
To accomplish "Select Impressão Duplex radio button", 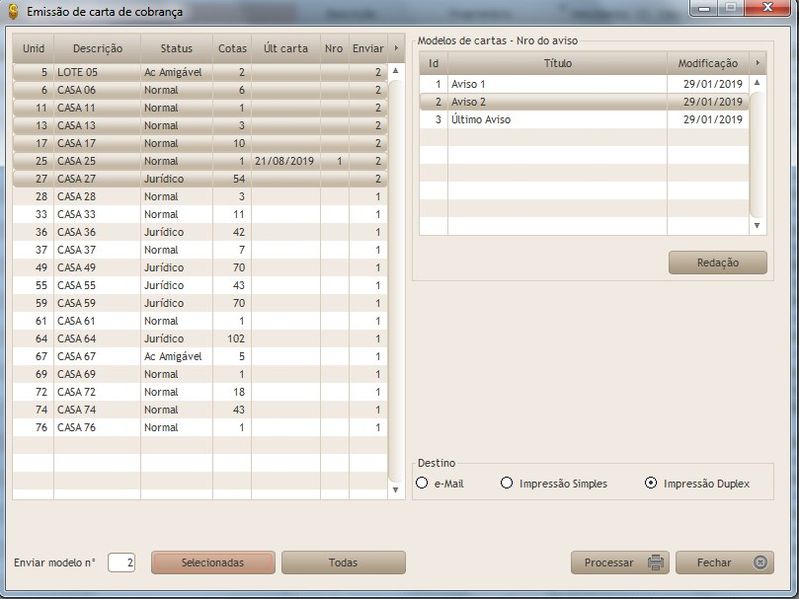I will tap(651, 483).
